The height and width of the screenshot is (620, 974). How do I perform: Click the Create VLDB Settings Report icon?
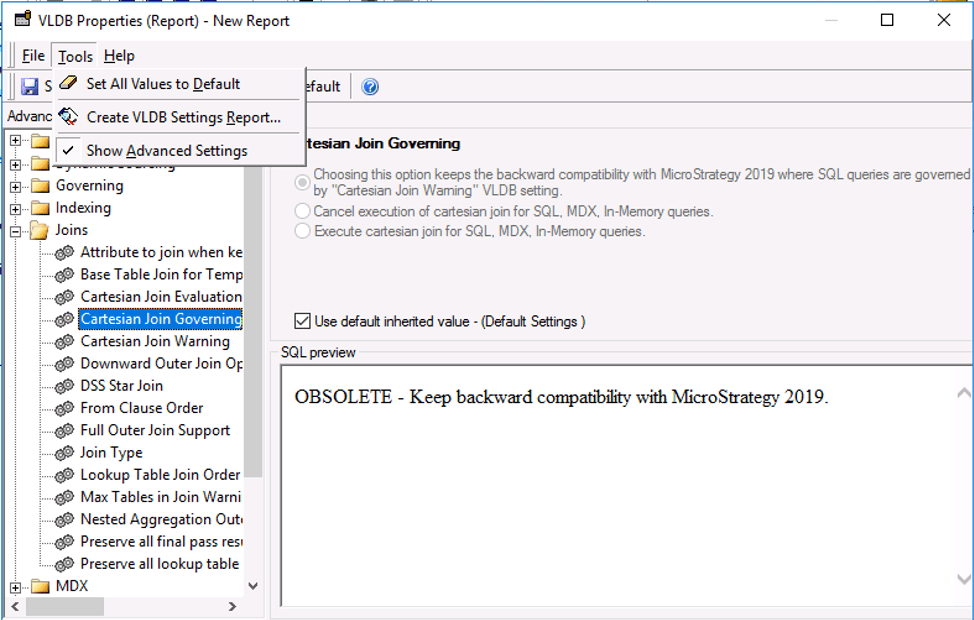point(68,117)
